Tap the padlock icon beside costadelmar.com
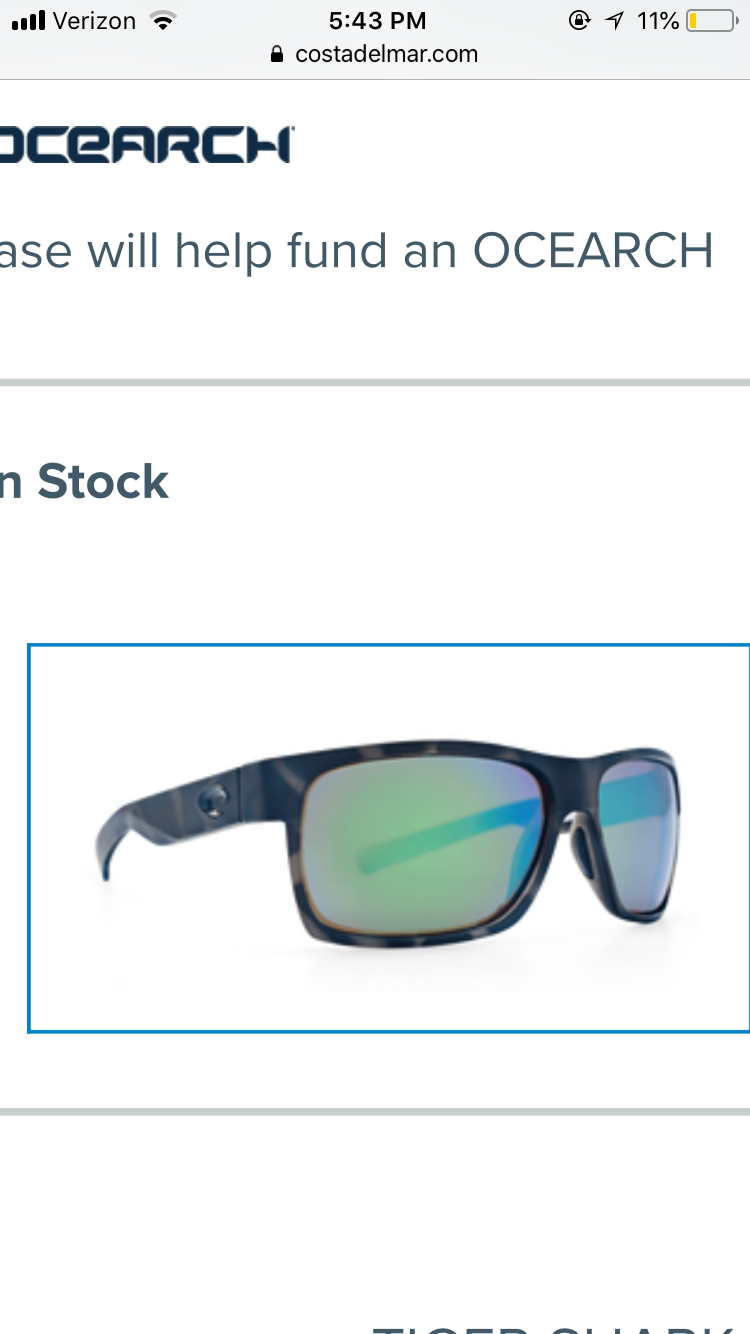 278,55
